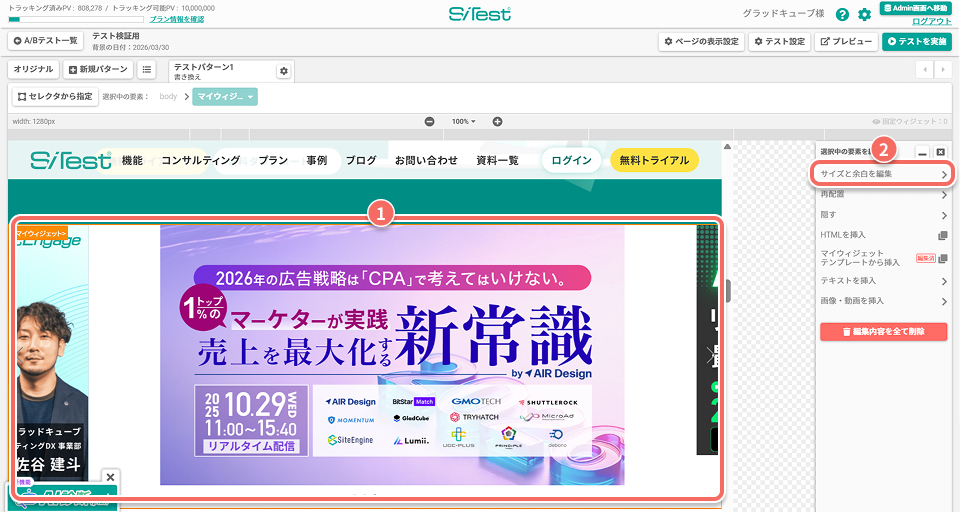Open ページの表示設定 button
This screenshot has width=961, height=512.
point(701,41)
